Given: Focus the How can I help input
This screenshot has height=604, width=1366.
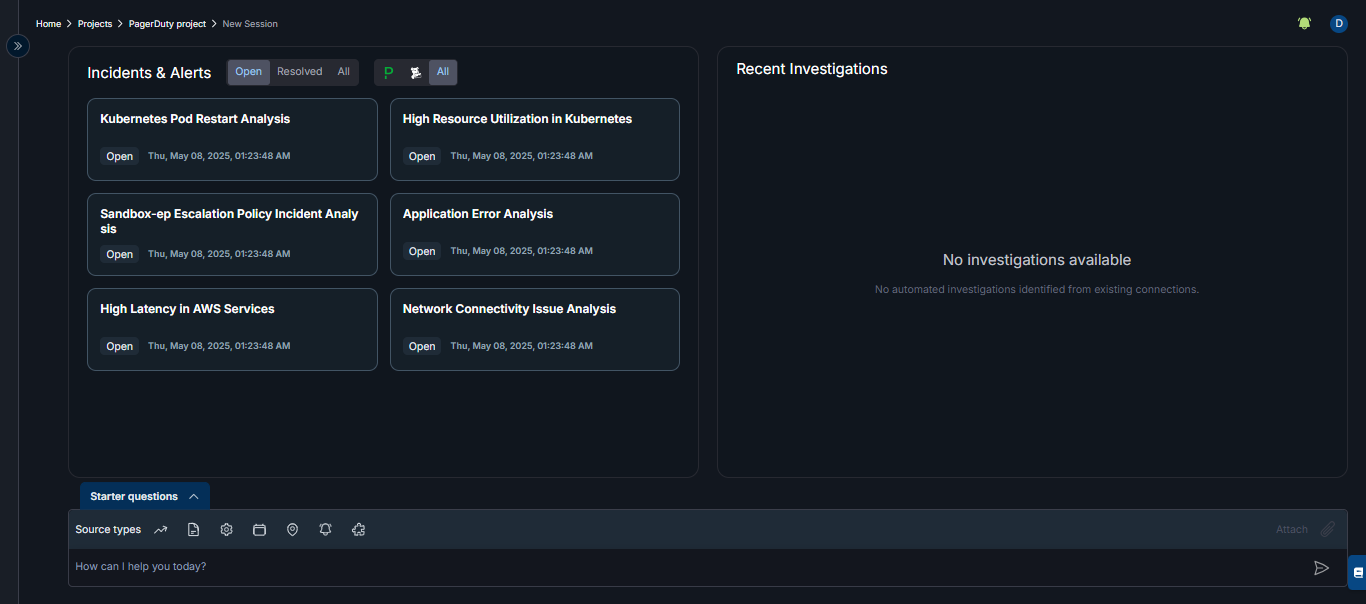Looking at the screenshot, I should [680, 567].
